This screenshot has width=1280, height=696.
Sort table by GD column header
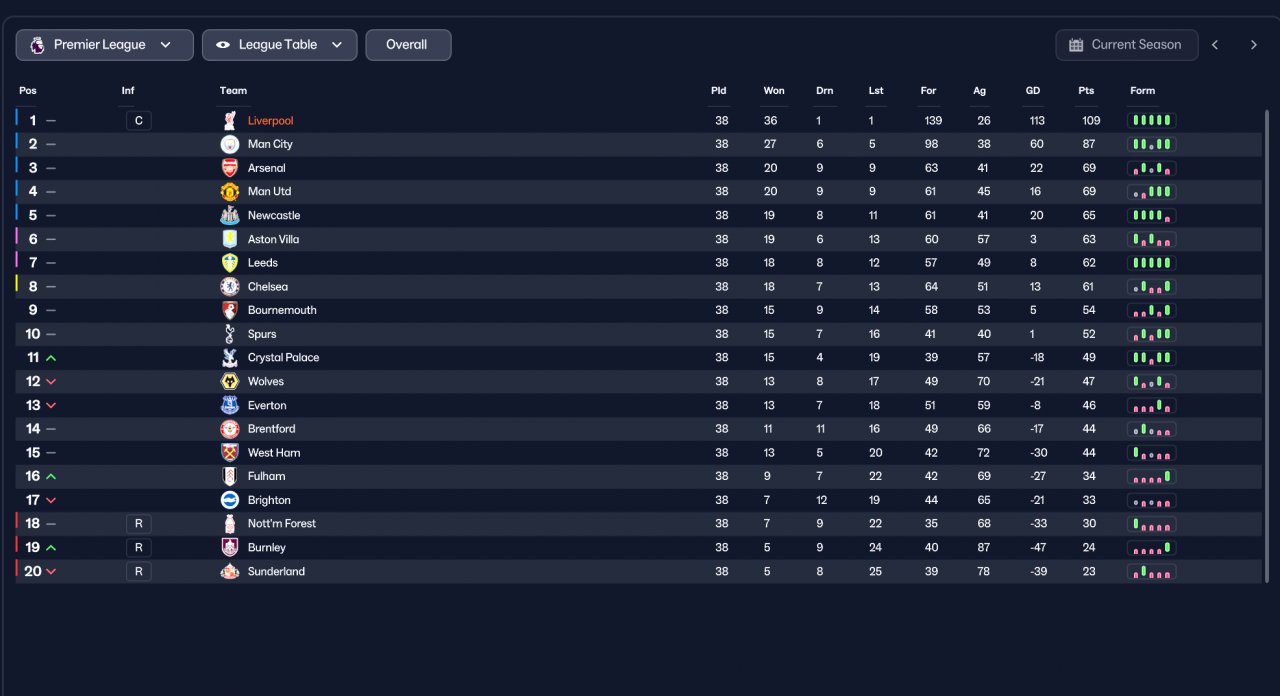point(1033,91)
